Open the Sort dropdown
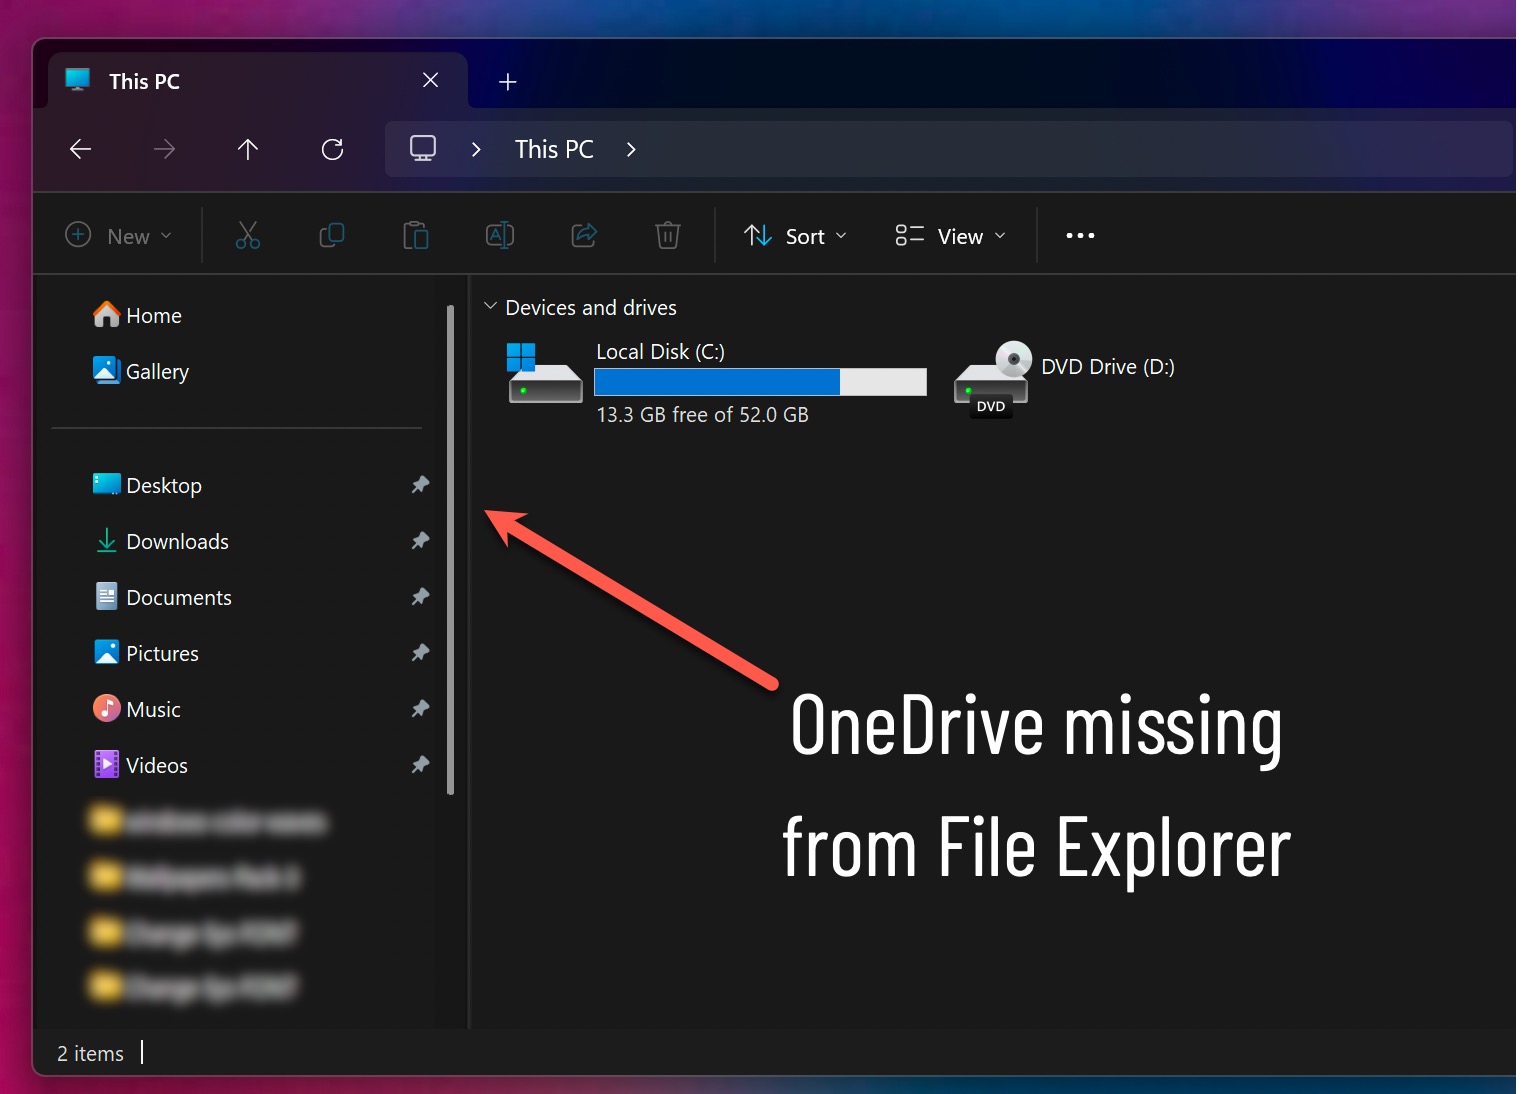Viewport: 1526px width, 1094px height. pos(796,236)
